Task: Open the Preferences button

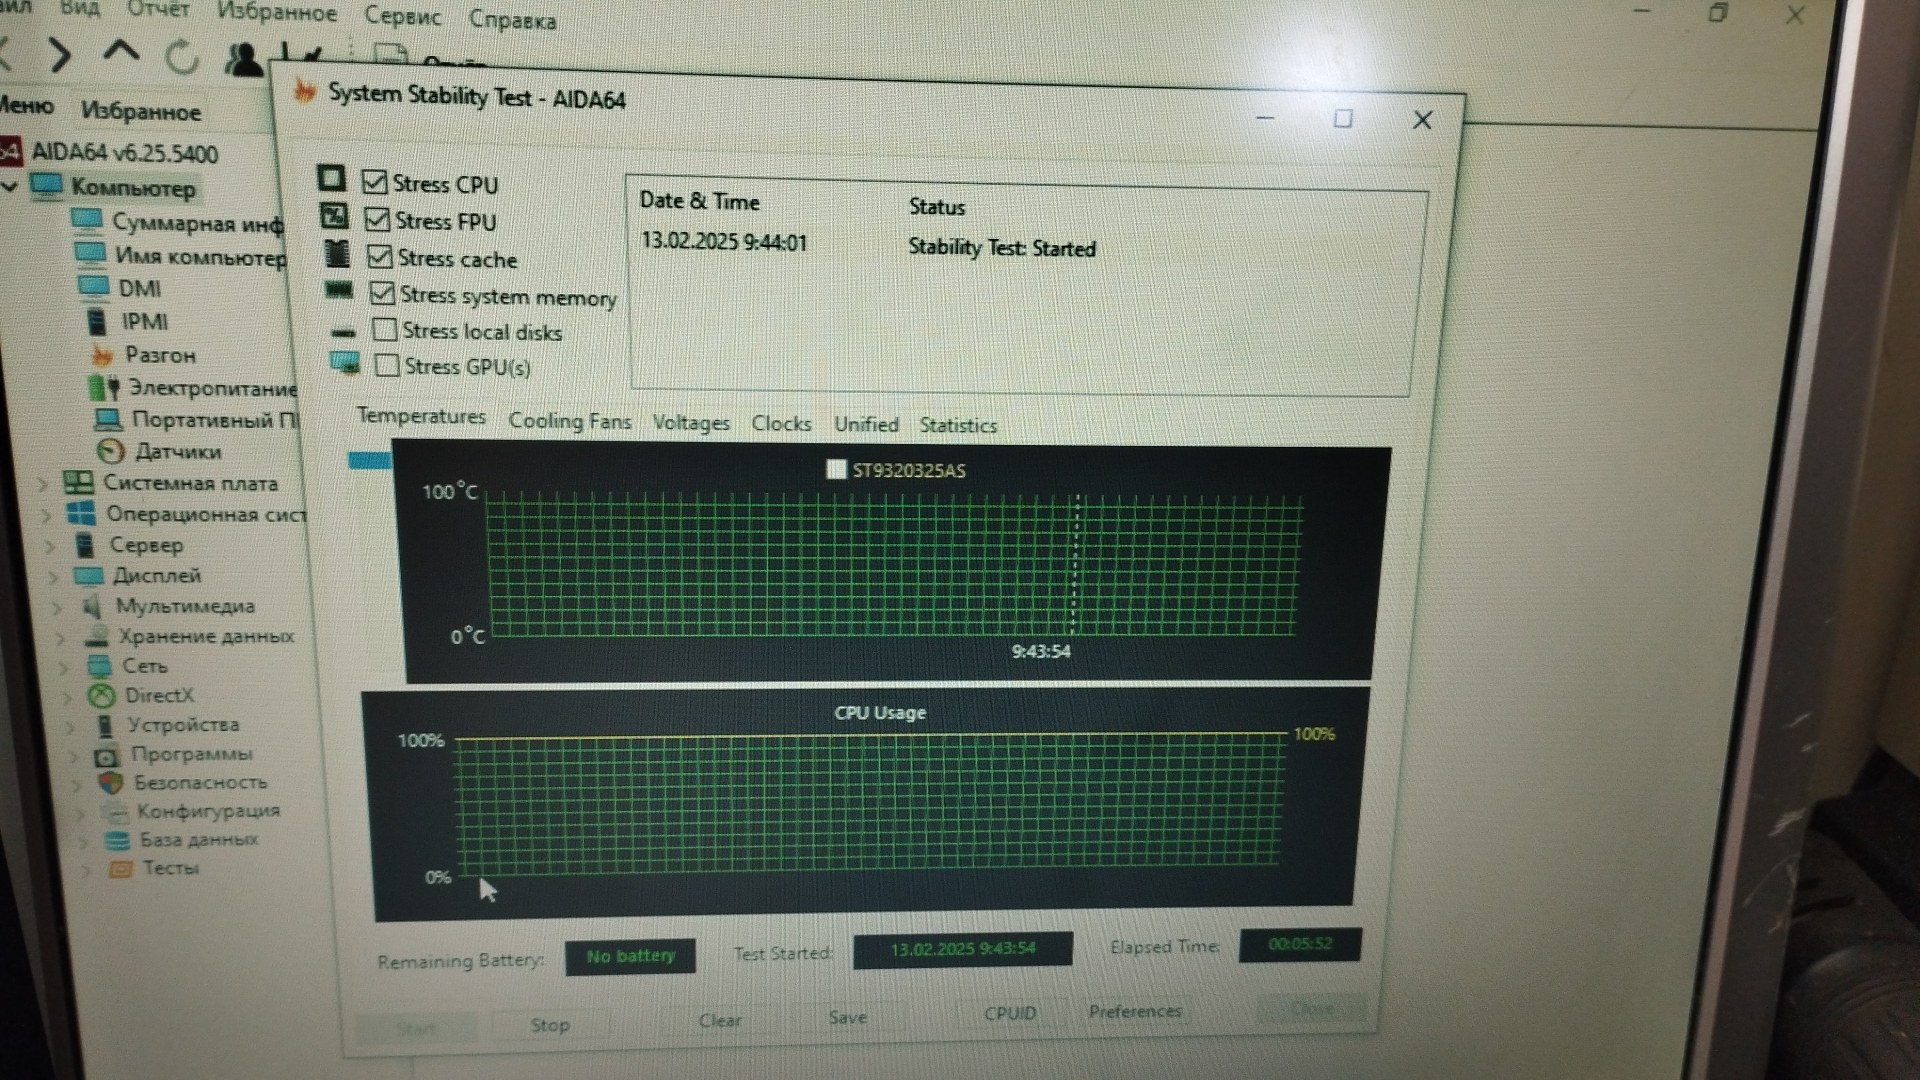Action: (1135, 1011)
